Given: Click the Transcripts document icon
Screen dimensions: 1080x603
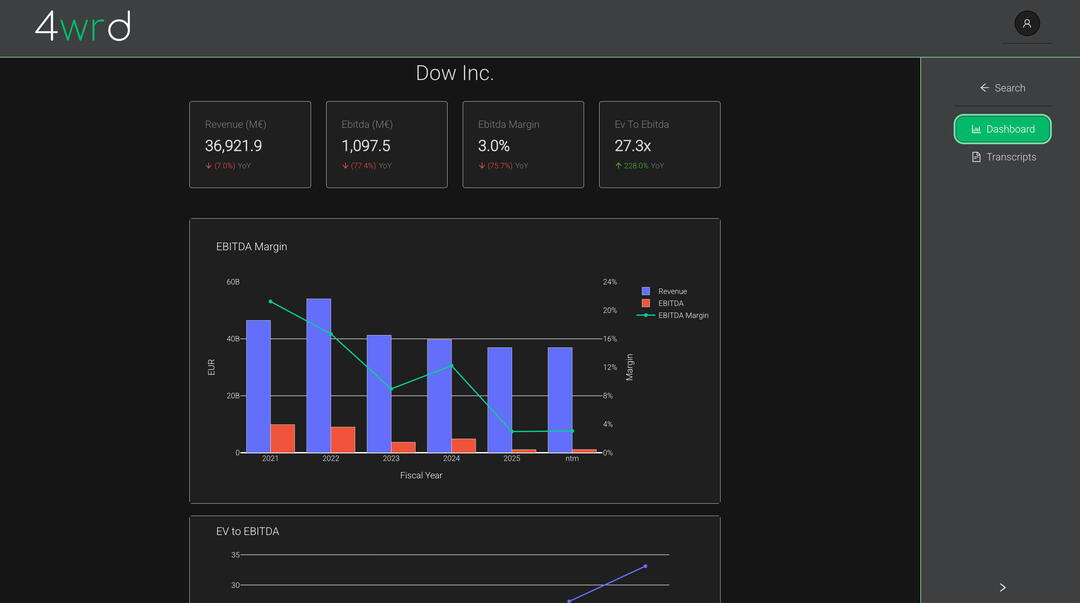Looking at the screenshot, I should [976, 157].
